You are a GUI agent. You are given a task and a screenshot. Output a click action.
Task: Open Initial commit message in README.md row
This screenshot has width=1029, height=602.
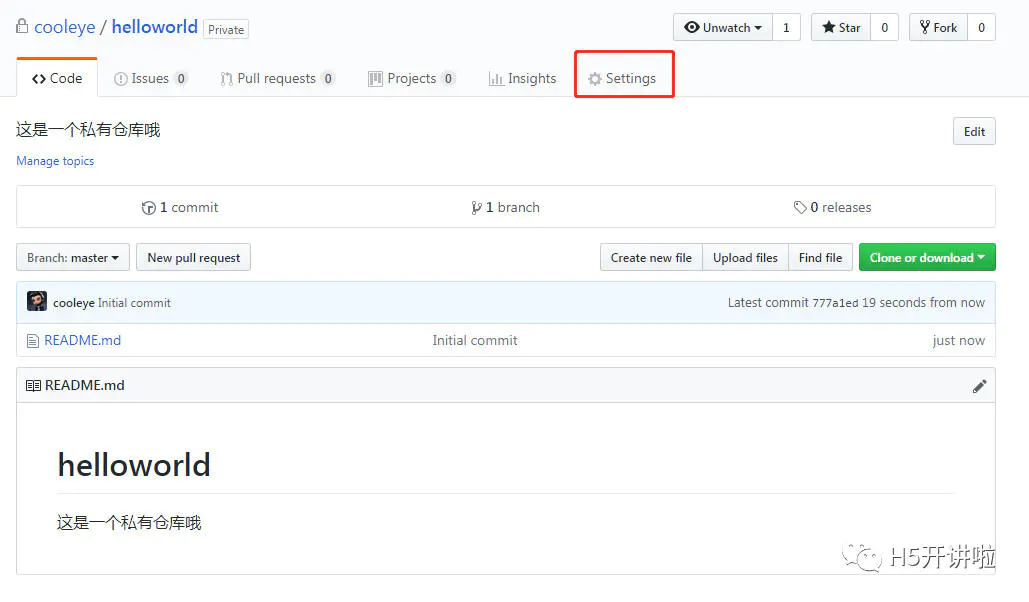[x=474, y=340]
